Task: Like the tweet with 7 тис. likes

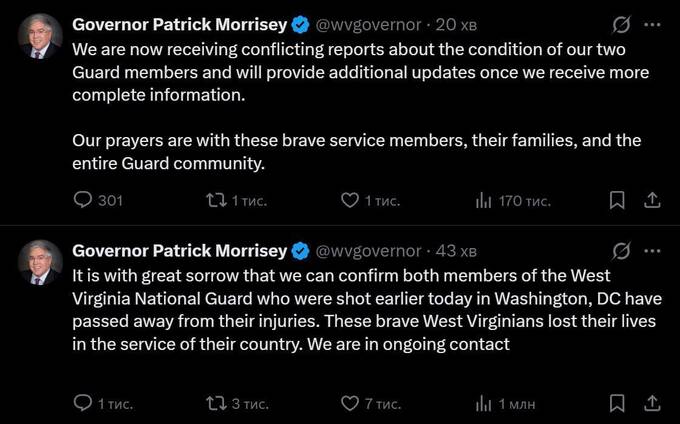Action: click(350, 403)
